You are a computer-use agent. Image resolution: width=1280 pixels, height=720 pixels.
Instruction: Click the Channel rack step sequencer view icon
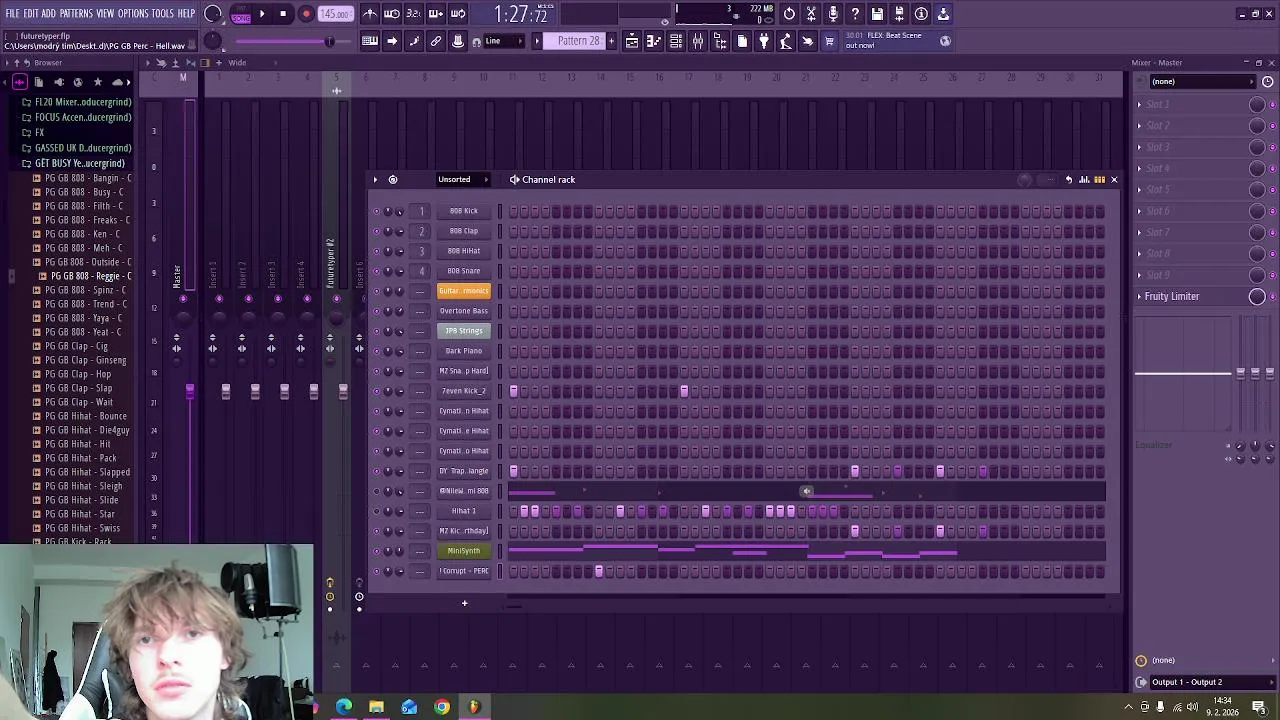pos(1099,180)
